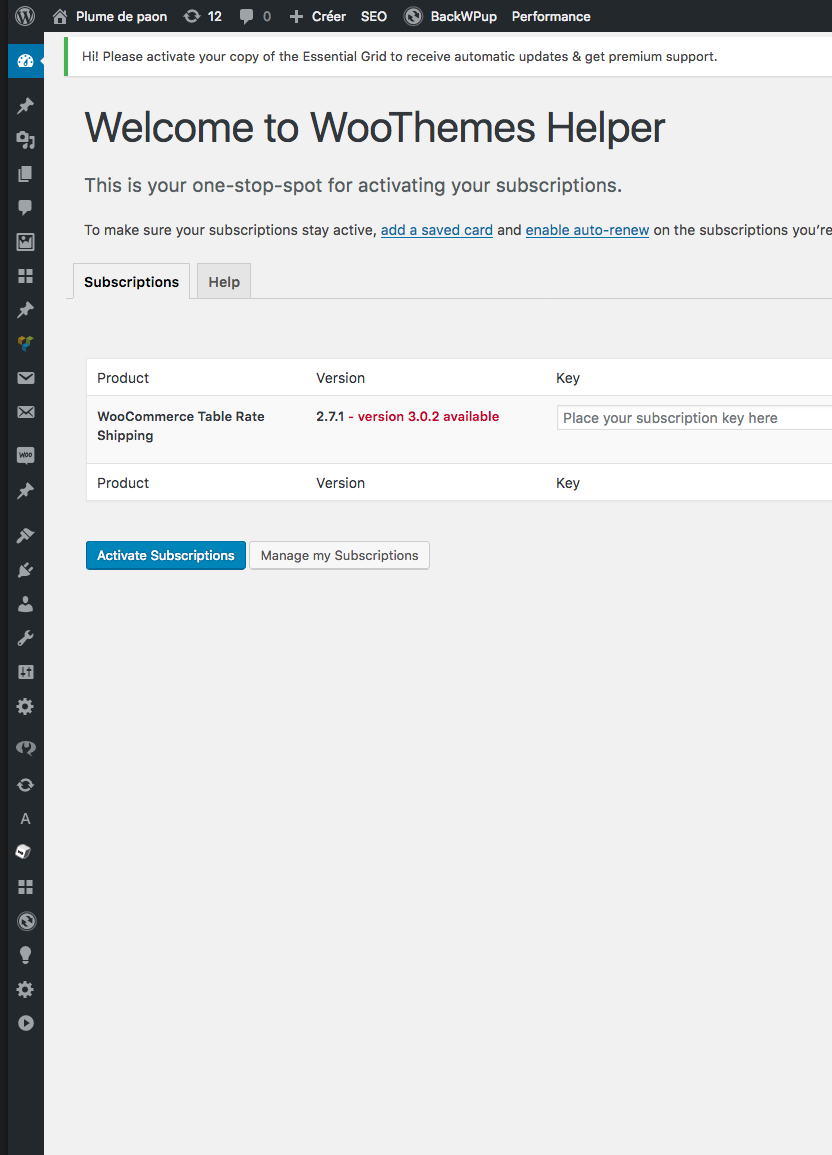
Task: Open the WooCommerce Woo icon
Action: 25,455
